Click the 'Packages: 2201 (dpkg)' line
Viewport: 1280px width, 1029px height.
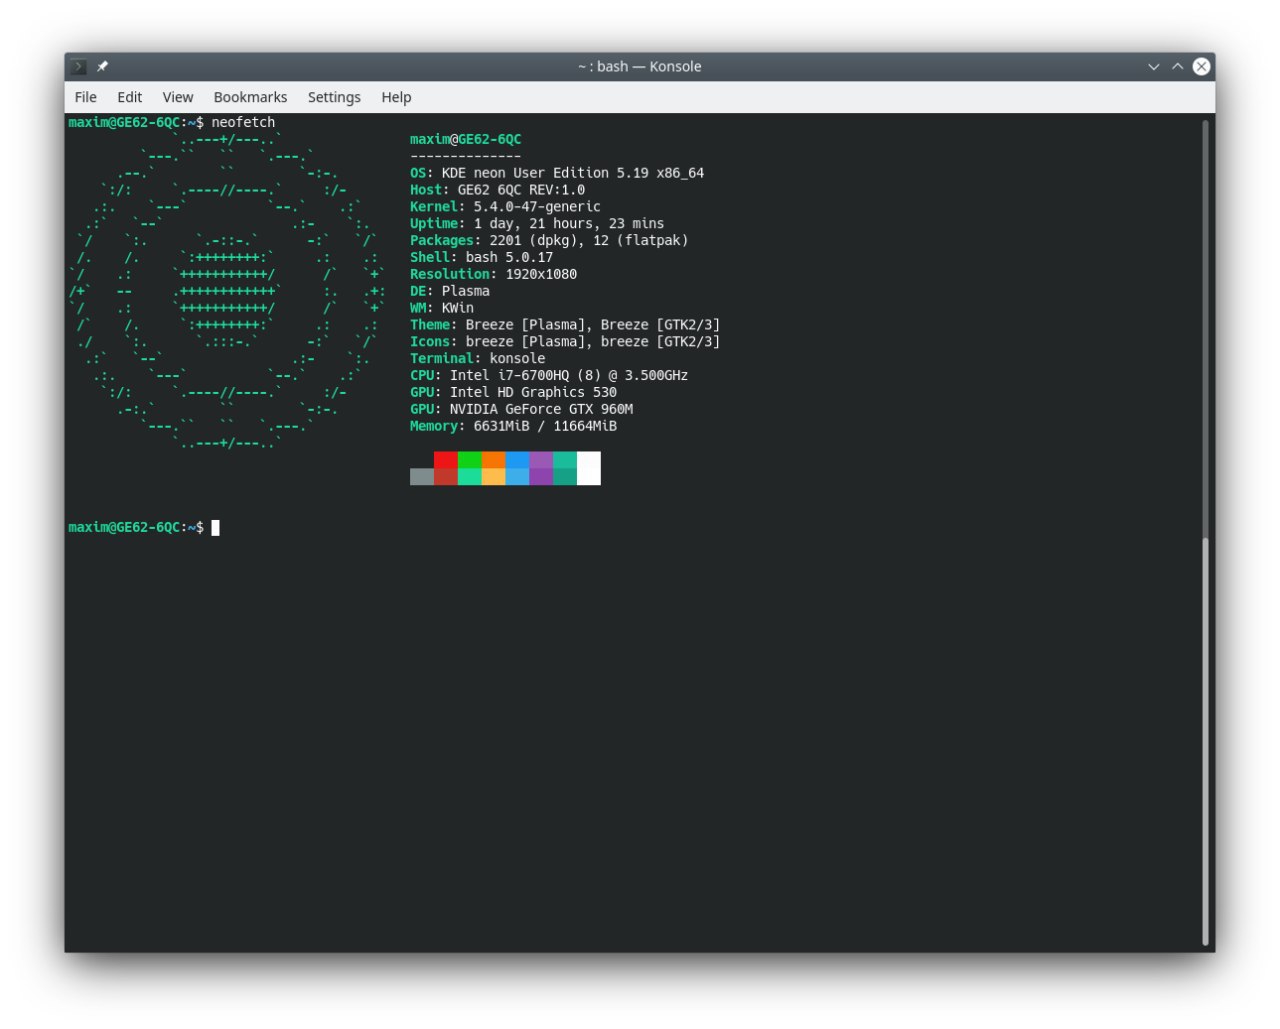(549, 241)
